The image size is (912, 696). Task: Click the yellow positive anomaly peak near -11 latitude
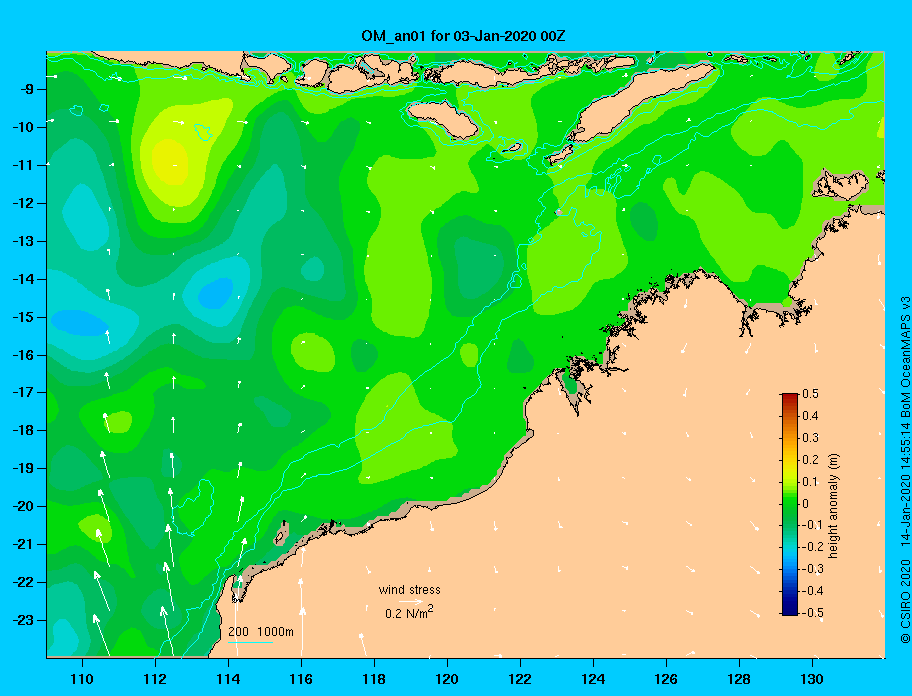tap(170, 163)
